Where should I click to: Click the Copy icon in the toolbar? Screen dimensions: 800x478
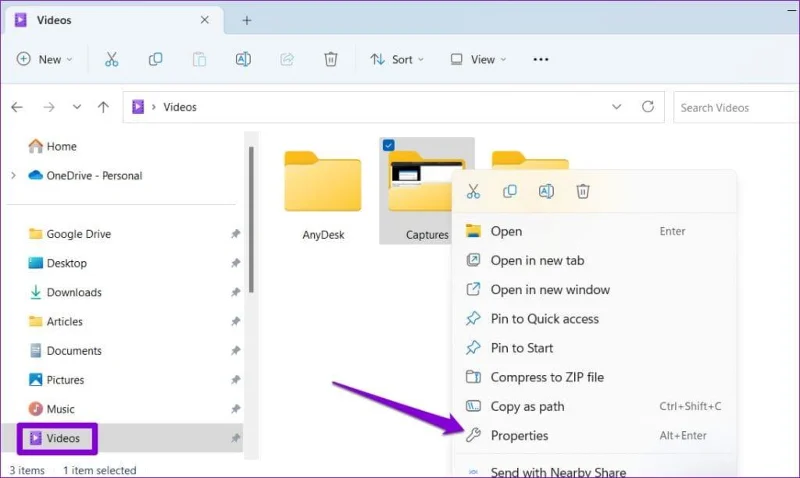click(x=155, y=59)
